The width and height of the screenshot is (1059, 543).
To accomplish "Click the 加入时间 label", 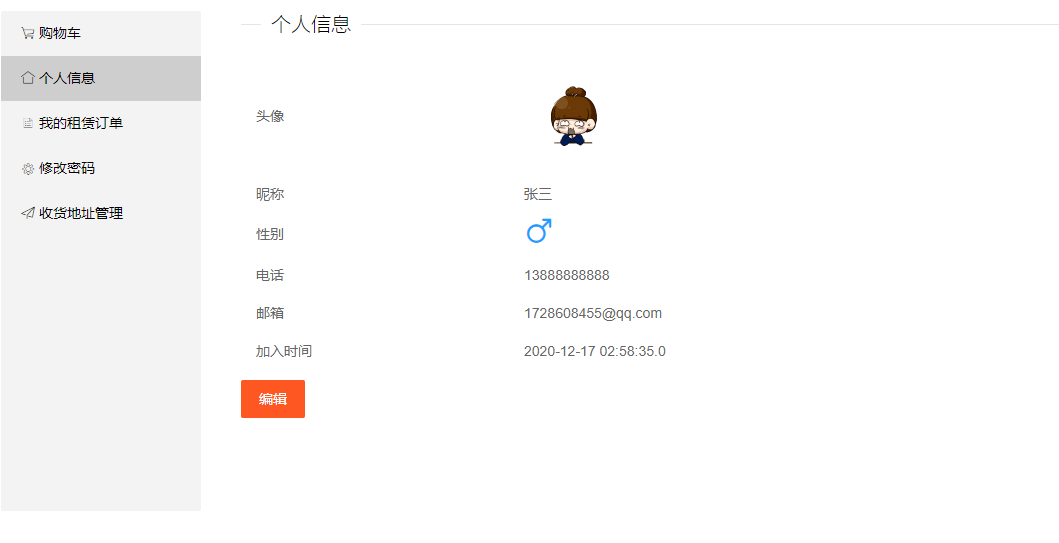I will point(284,351).
